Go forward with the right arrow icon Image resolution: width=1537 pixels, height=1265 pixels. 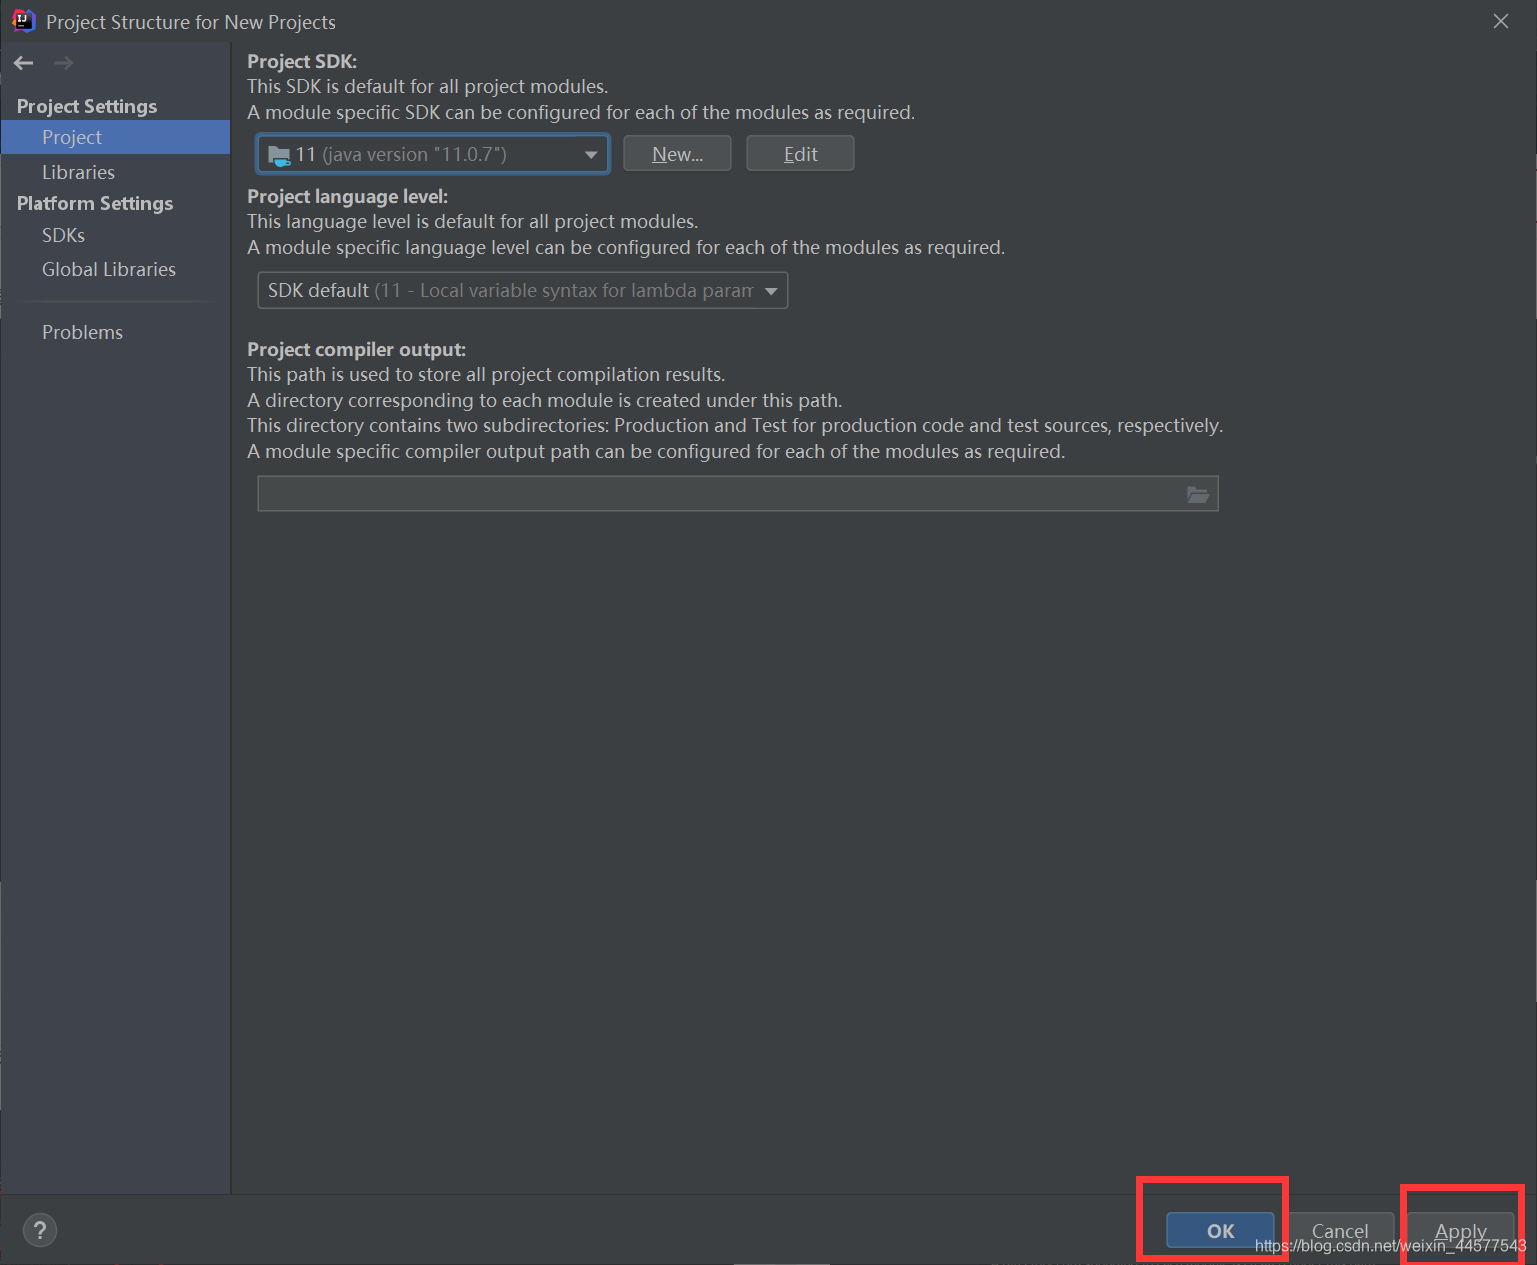[x=63, y=63]
